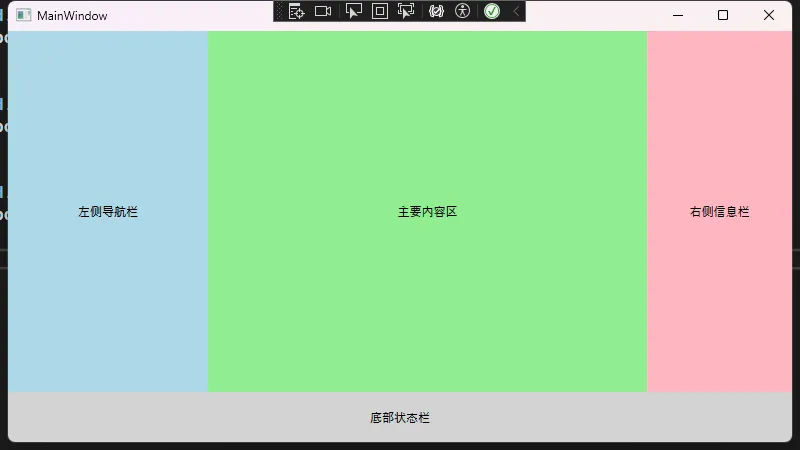800x450 pixels.
Task: Click the debug toolbar's dotted grip handle
Action: 280,11
